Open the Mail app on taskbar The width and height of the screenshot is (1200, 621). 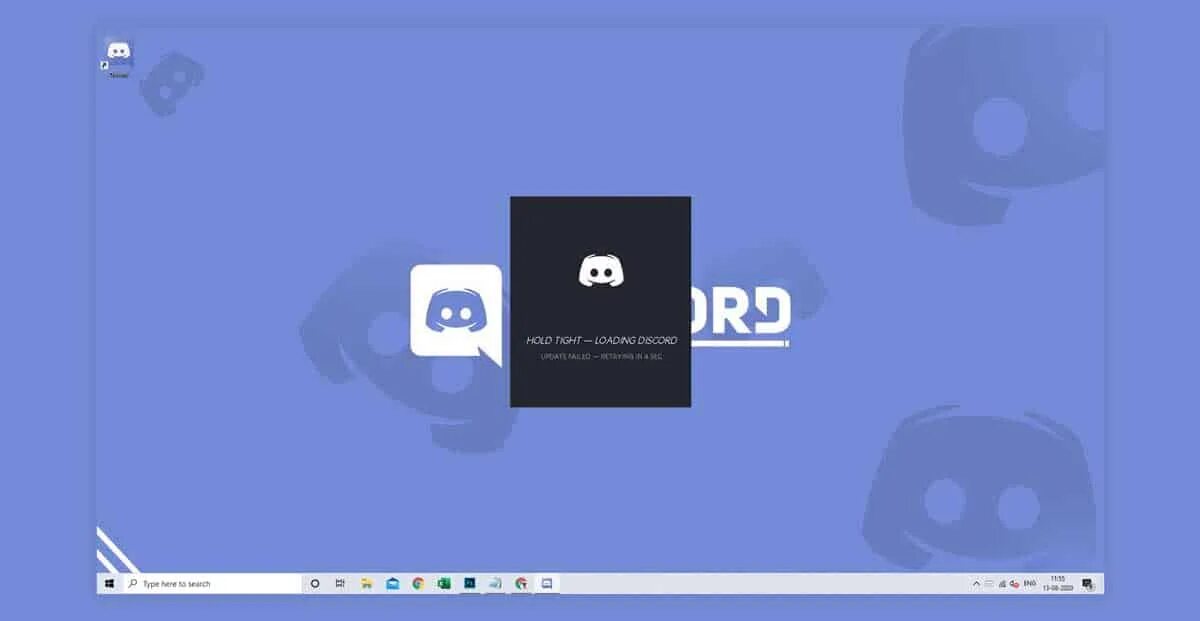393,583
